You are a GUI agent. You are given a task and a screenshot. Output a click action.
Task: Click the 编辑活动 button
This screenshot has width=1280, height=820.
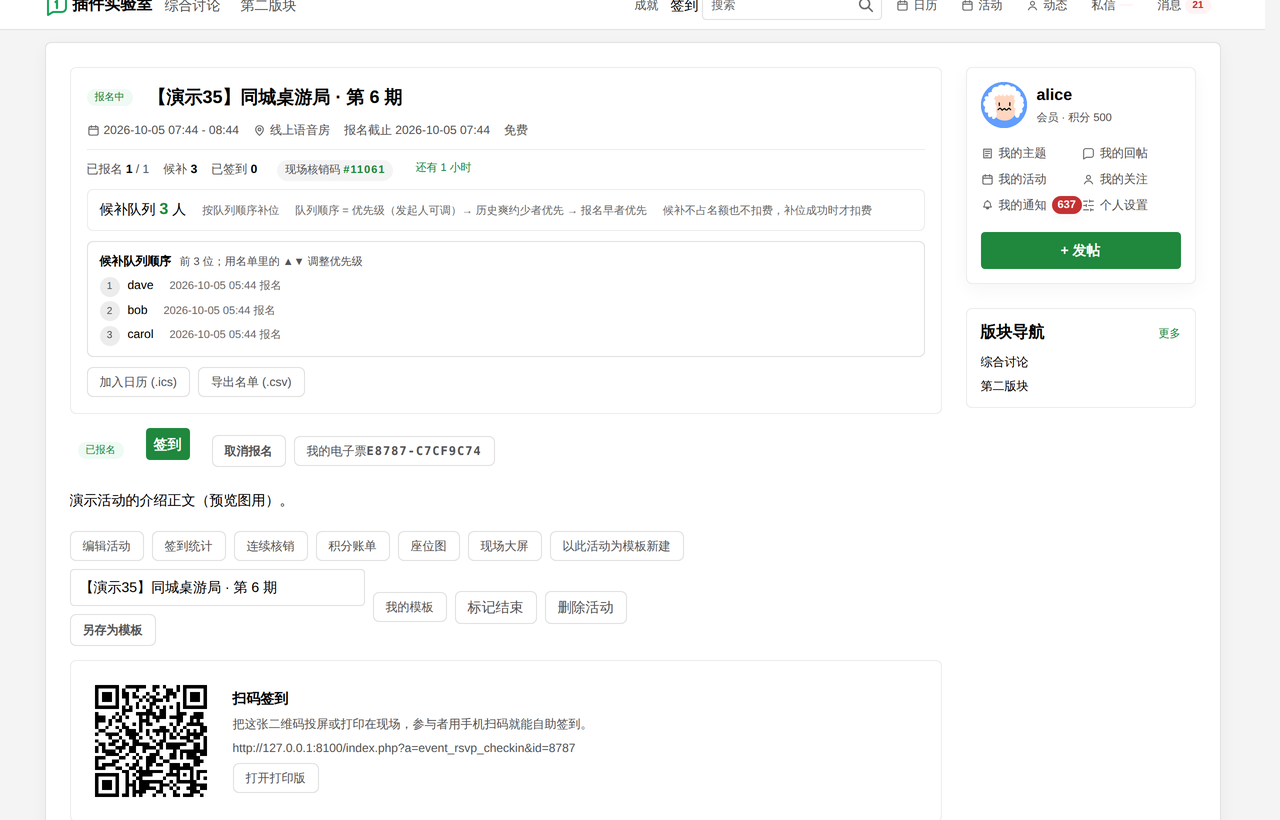point(107,546)
